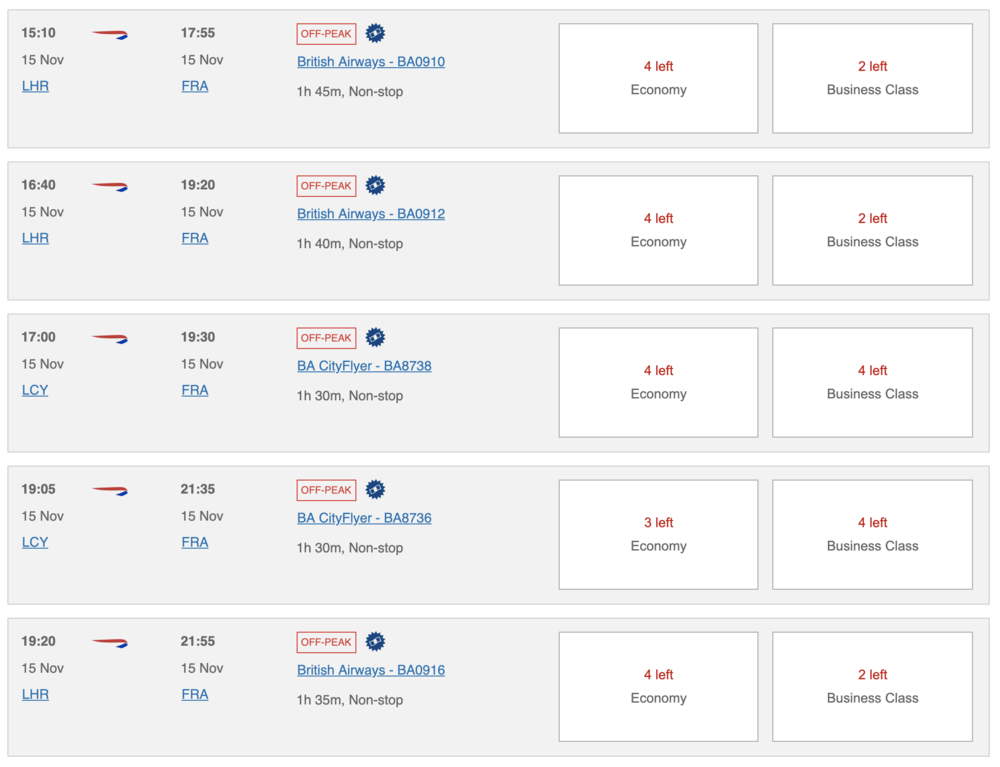The height and width of the screenshot is (767, 1000).
Task: Click the British Airways logo on the 17:00 flight
Action: pyautogui.click(x=110, y=338)
